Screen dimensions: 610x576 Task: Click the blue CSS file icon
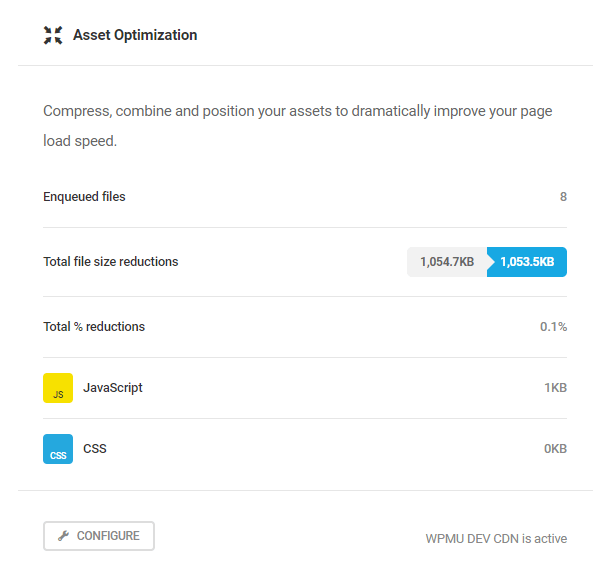tap(58, 449)
